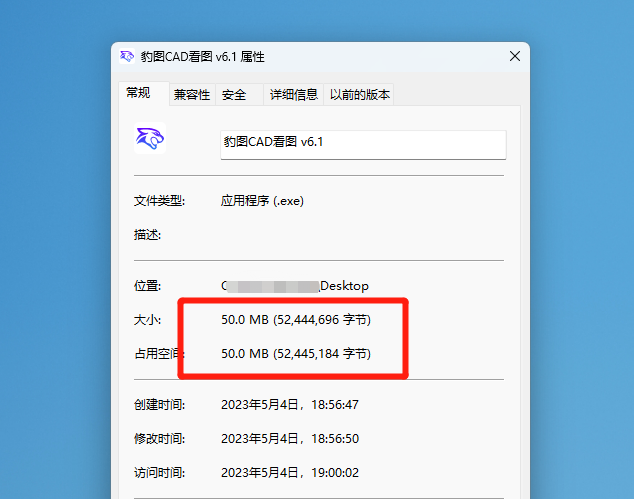Click the 描述 label
The image size is (634, 499).
[x=147, y=235]
